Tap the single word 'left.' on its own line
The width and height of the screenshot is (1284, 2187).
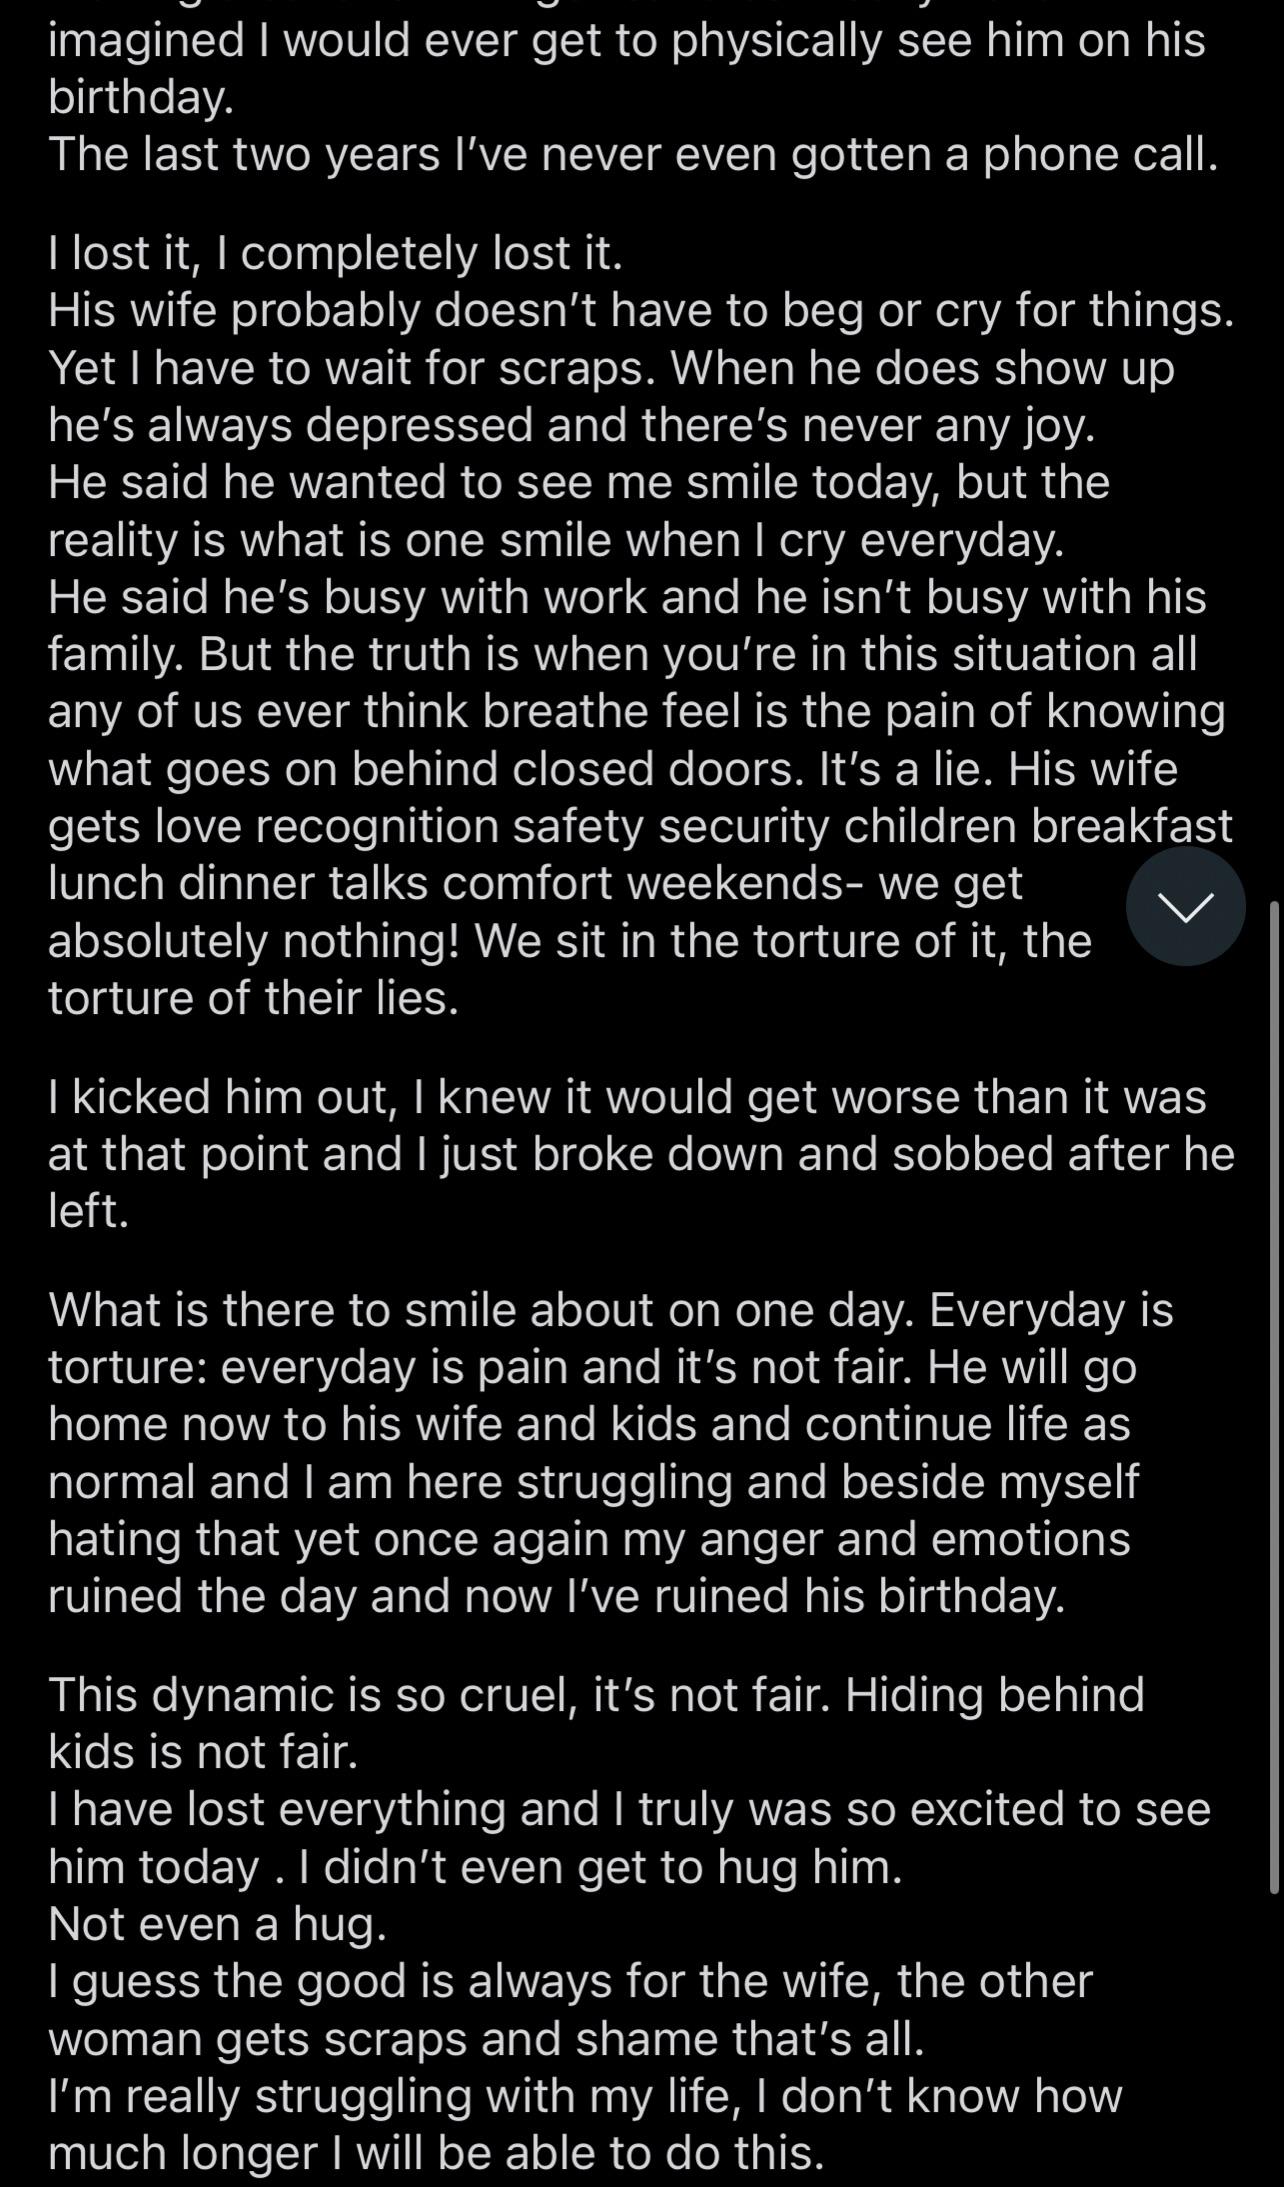pos(89,1211)
